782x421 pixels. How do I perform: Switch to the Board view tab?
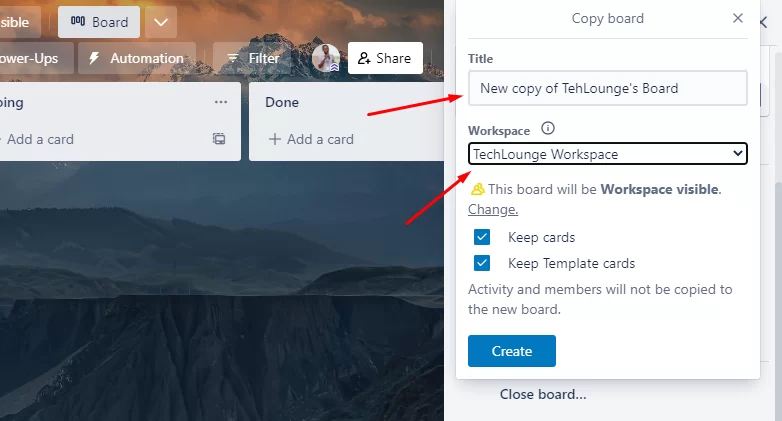(99, 22)
